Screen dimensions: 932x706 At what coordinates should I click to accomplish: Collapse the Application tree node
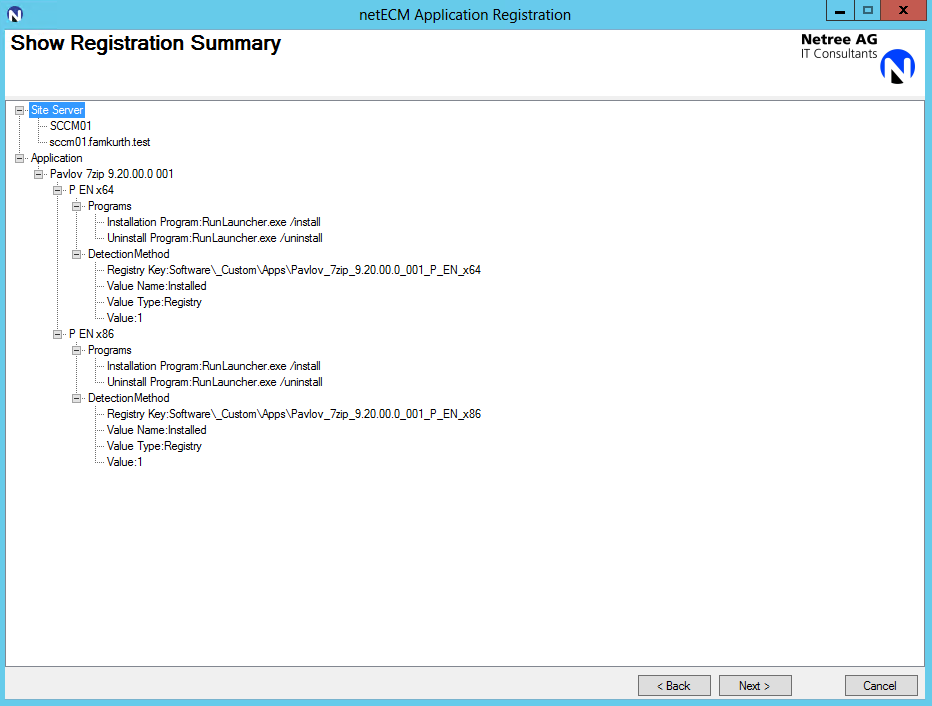(20, 158)
